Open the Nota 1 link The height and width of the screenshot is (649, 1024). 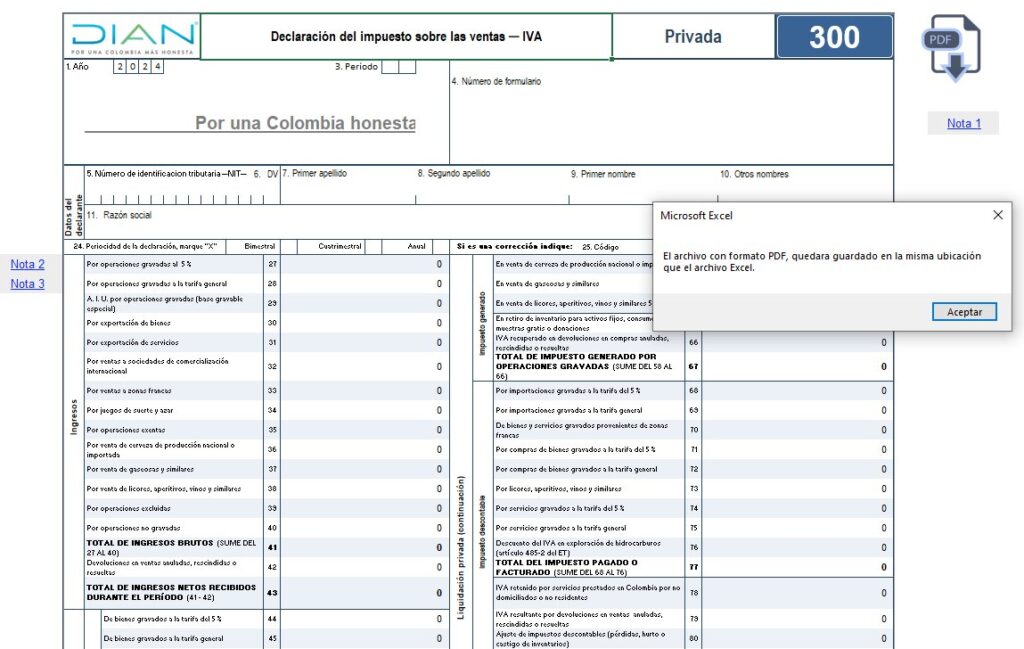click(964, 123)
